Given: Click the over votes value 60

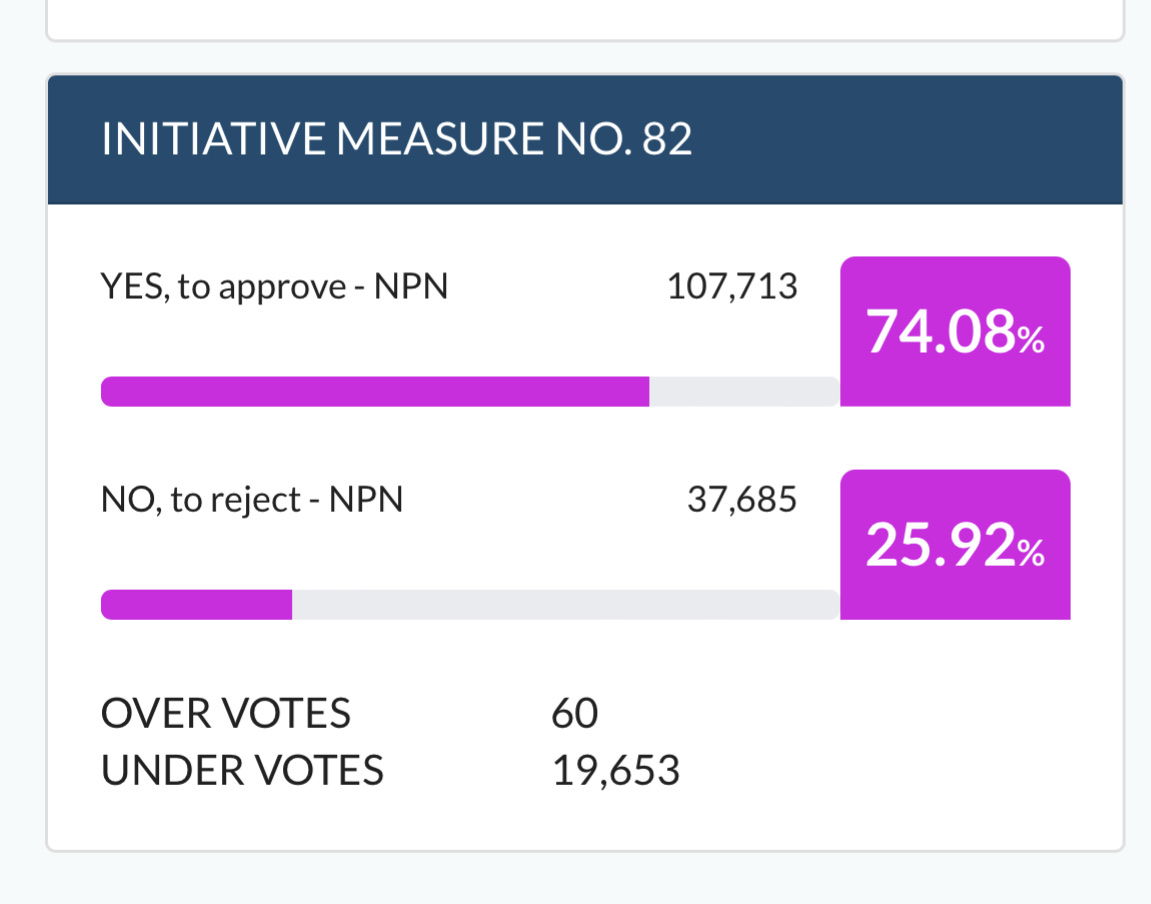Looking at the screenshot, I should (x=575, y=714).
